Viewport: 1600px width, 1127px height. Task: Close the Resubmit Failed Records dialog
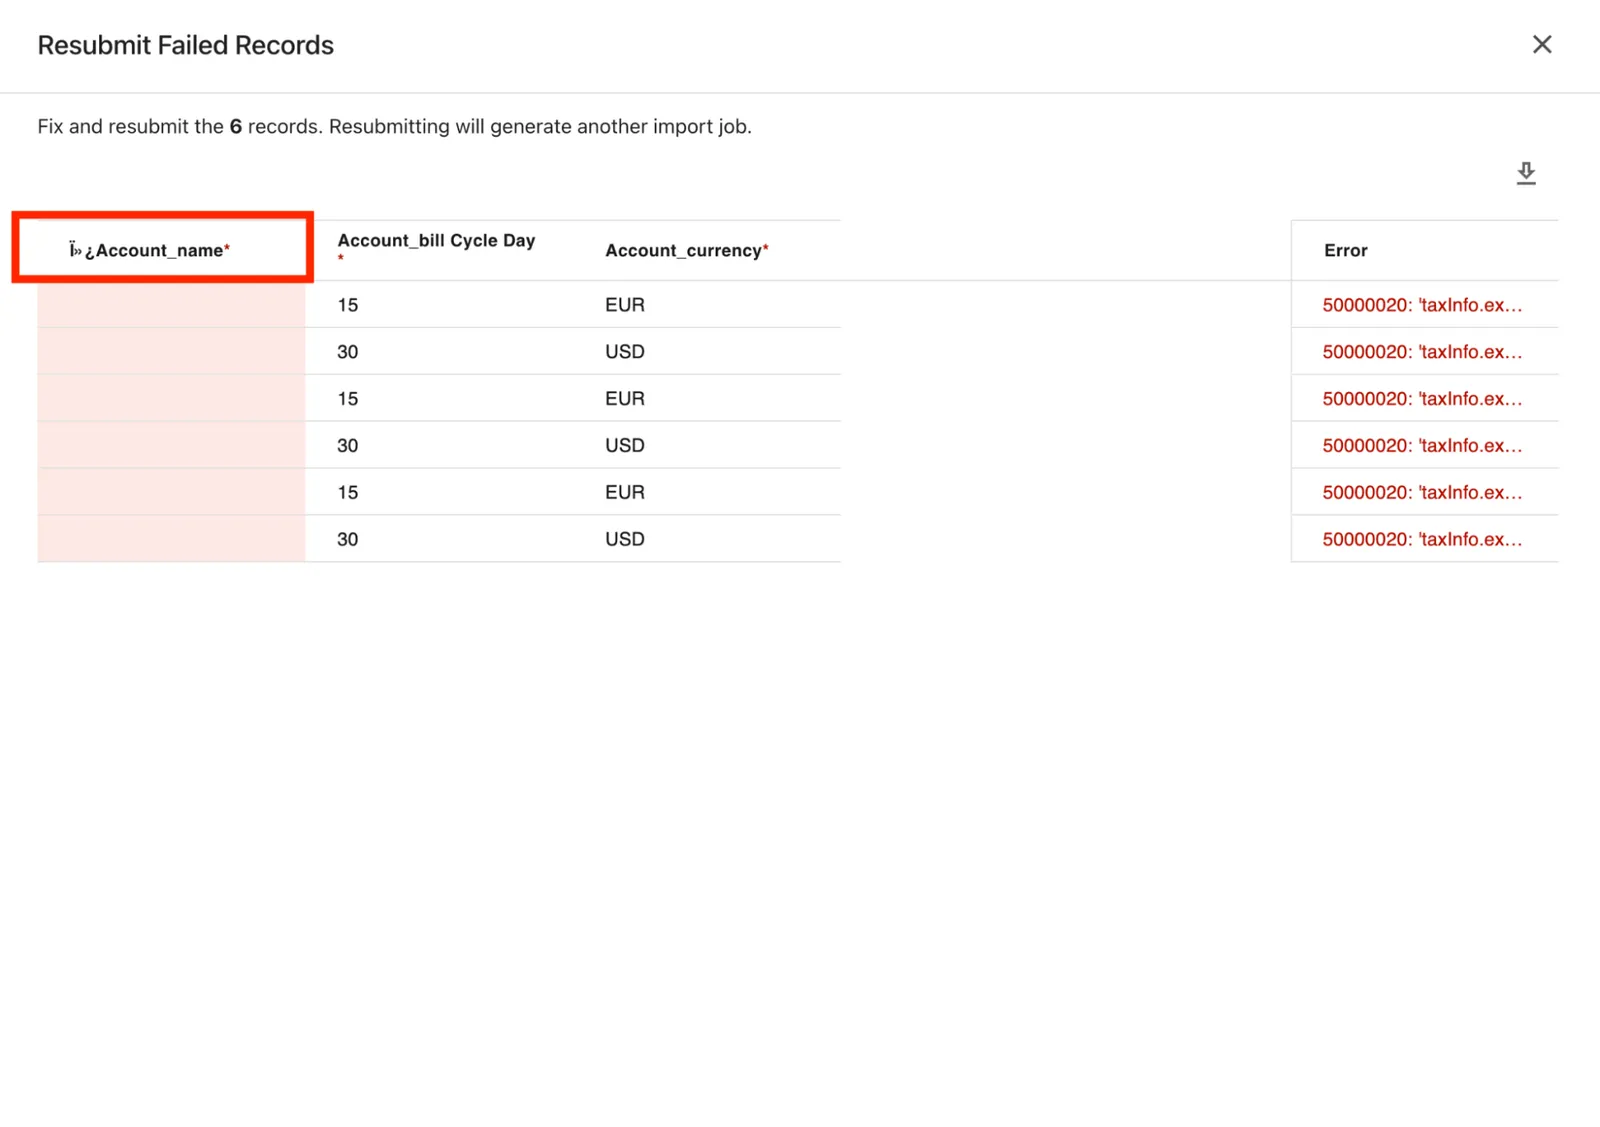click(1542, 44)
